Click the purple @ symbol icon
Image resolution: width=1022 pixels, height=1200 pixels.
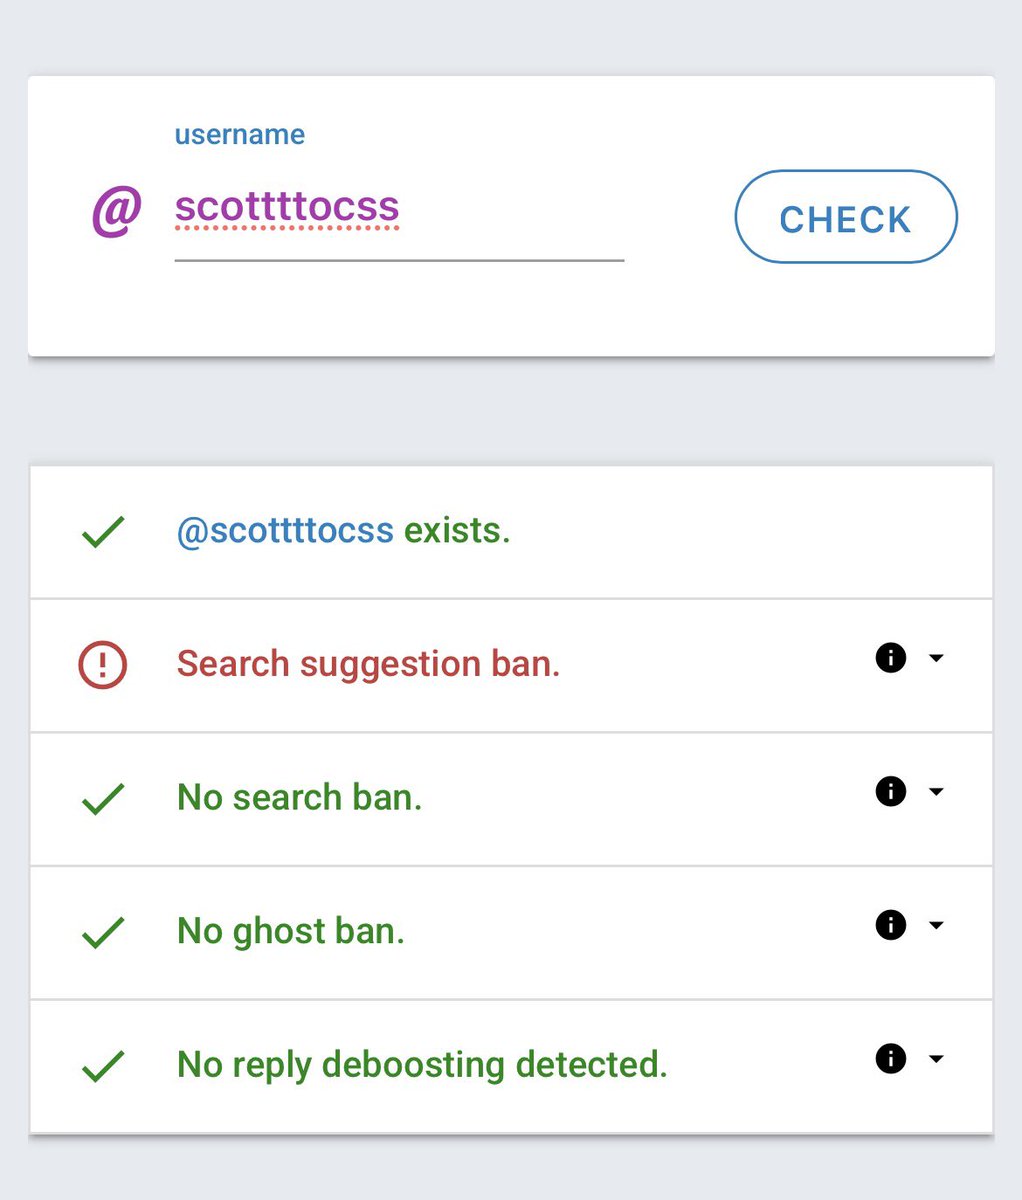click(117, 210)
